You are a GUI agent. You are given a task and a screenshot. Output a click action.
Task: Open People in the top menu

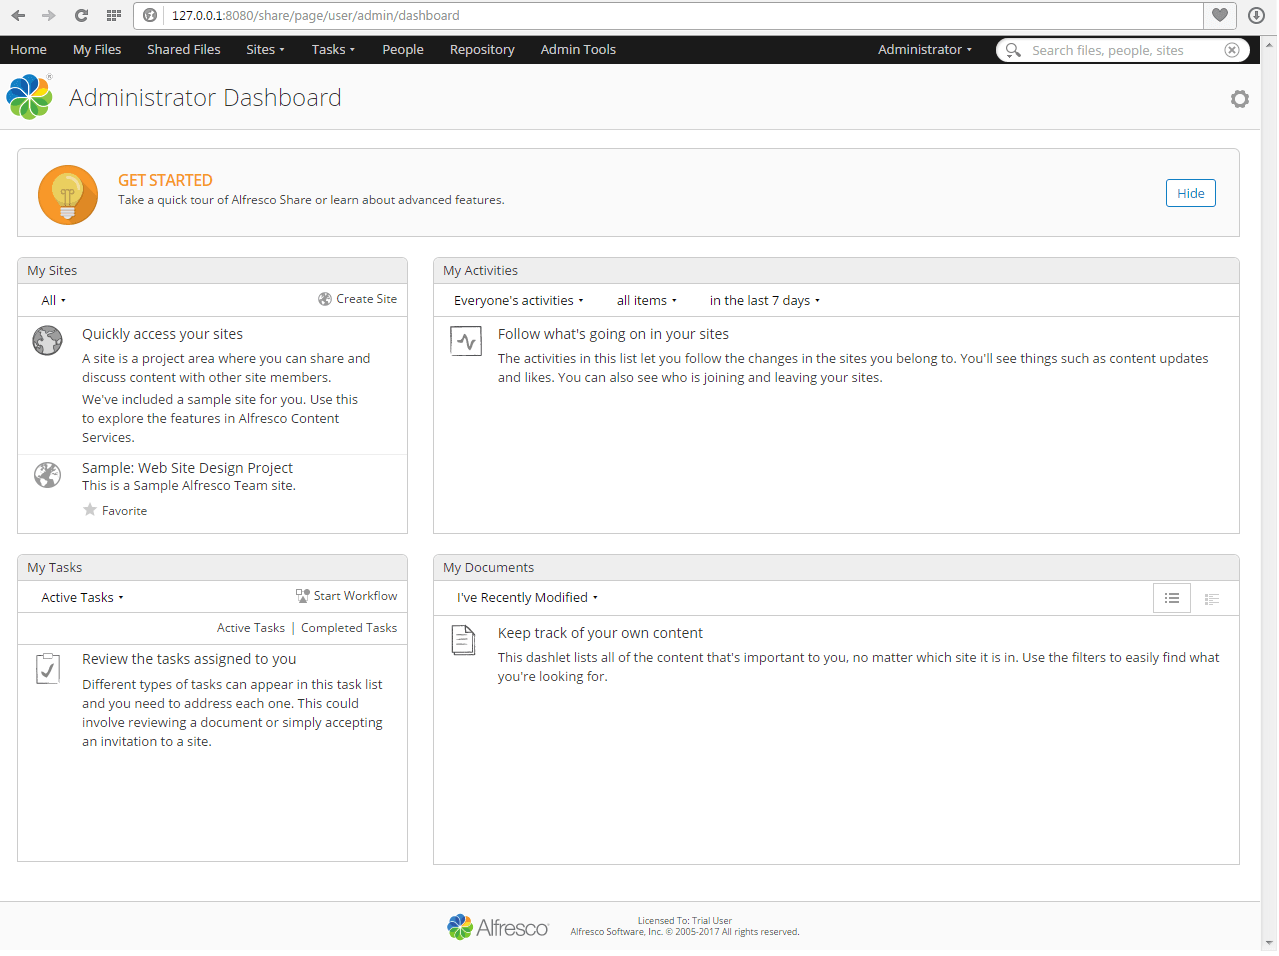click(403, 49)
